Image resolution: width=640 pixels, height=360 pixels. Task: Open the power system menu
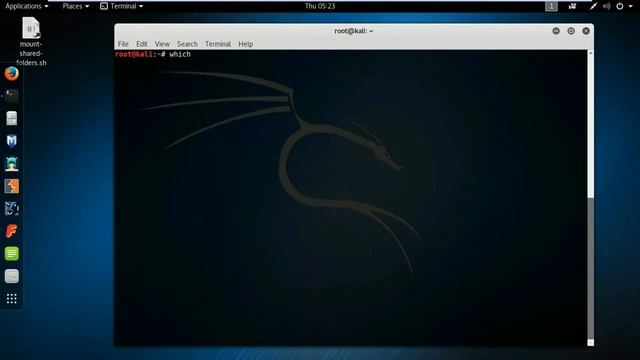coord(620,6)
